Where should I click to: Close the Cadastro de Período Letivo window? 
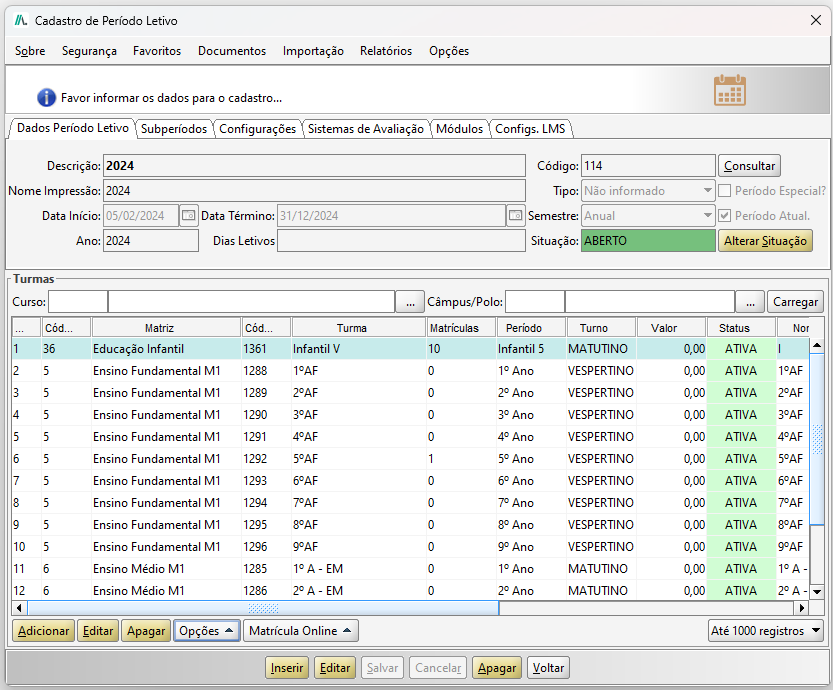click(x=816, y=20)
